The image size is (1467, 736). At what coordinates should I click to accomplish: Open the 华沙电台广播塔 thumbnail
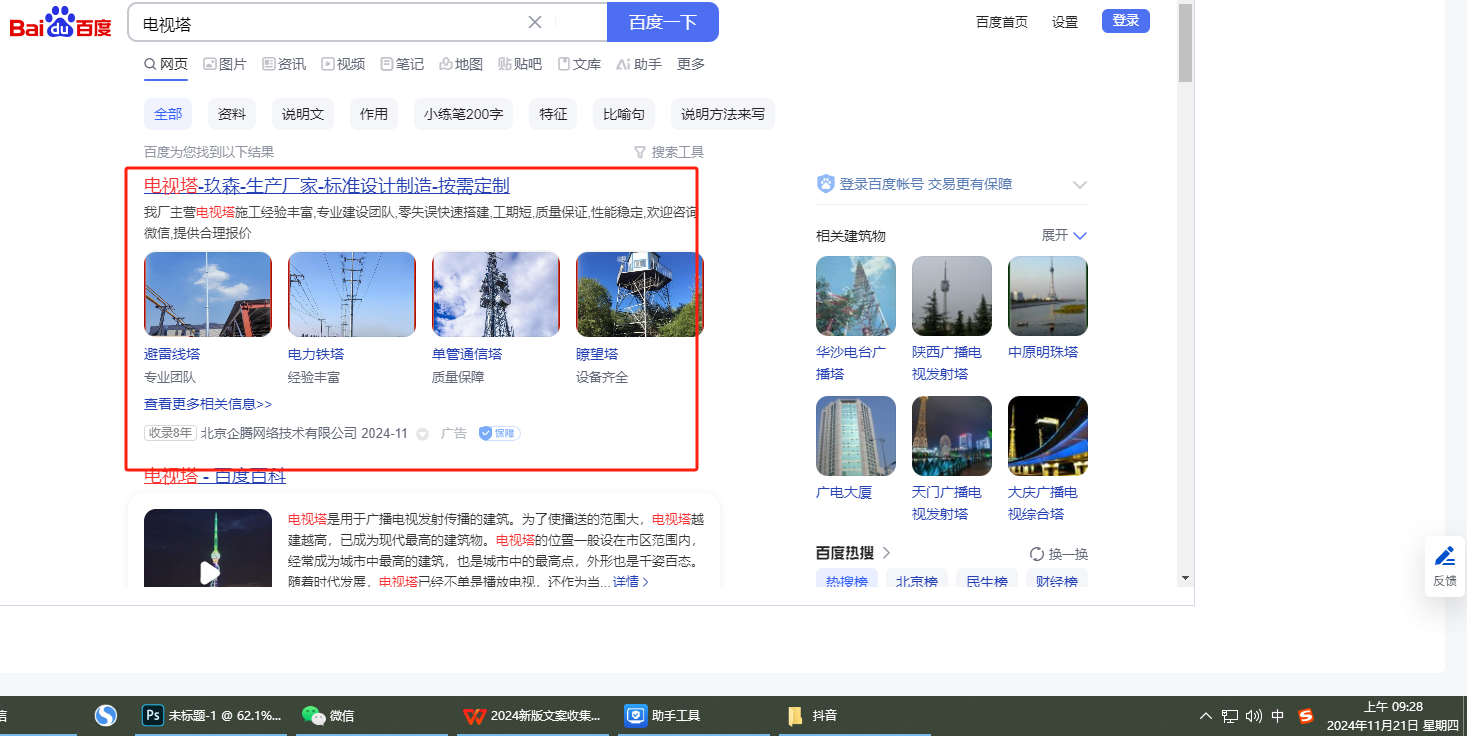(x=856, y=296)
